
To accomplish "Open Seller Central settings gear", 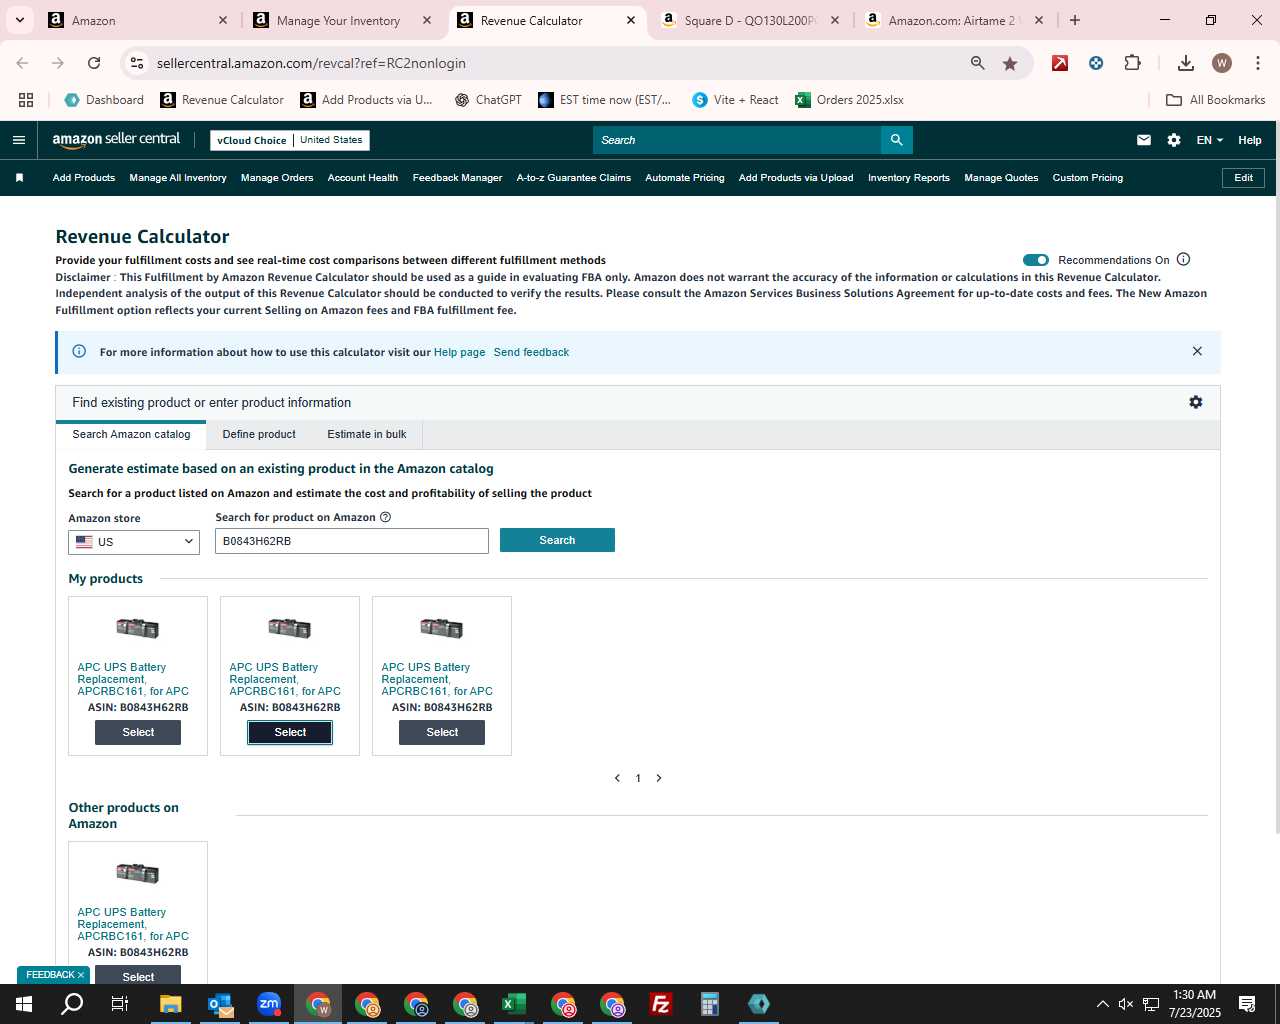I will click(1174, 140).
